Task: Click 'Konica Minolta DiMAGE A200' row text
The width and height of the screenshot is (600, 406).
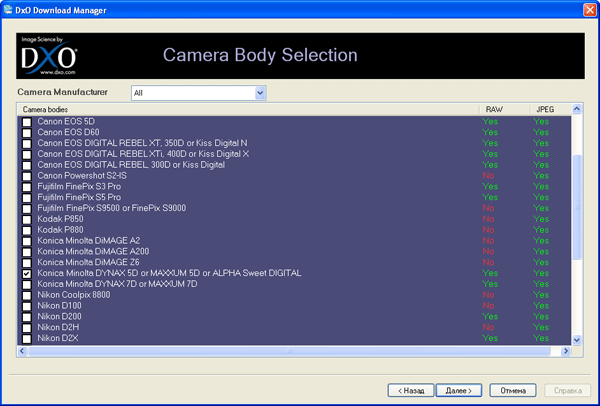Action: pyautogui.click(x=93, y=251)
